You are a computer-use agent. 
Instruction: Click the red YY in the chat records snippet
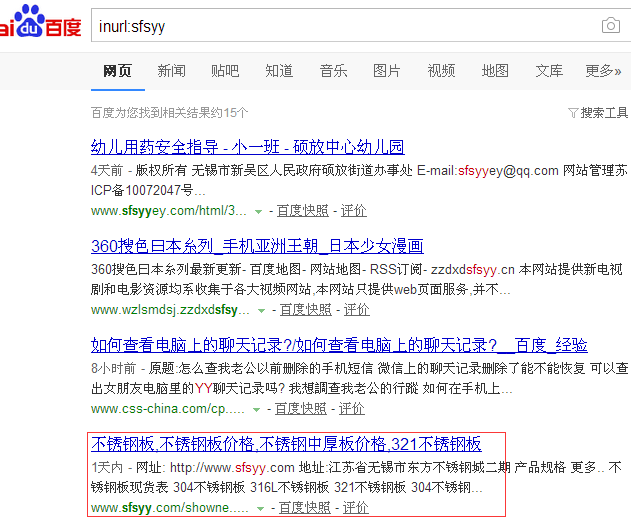click(x=204, y=388)
